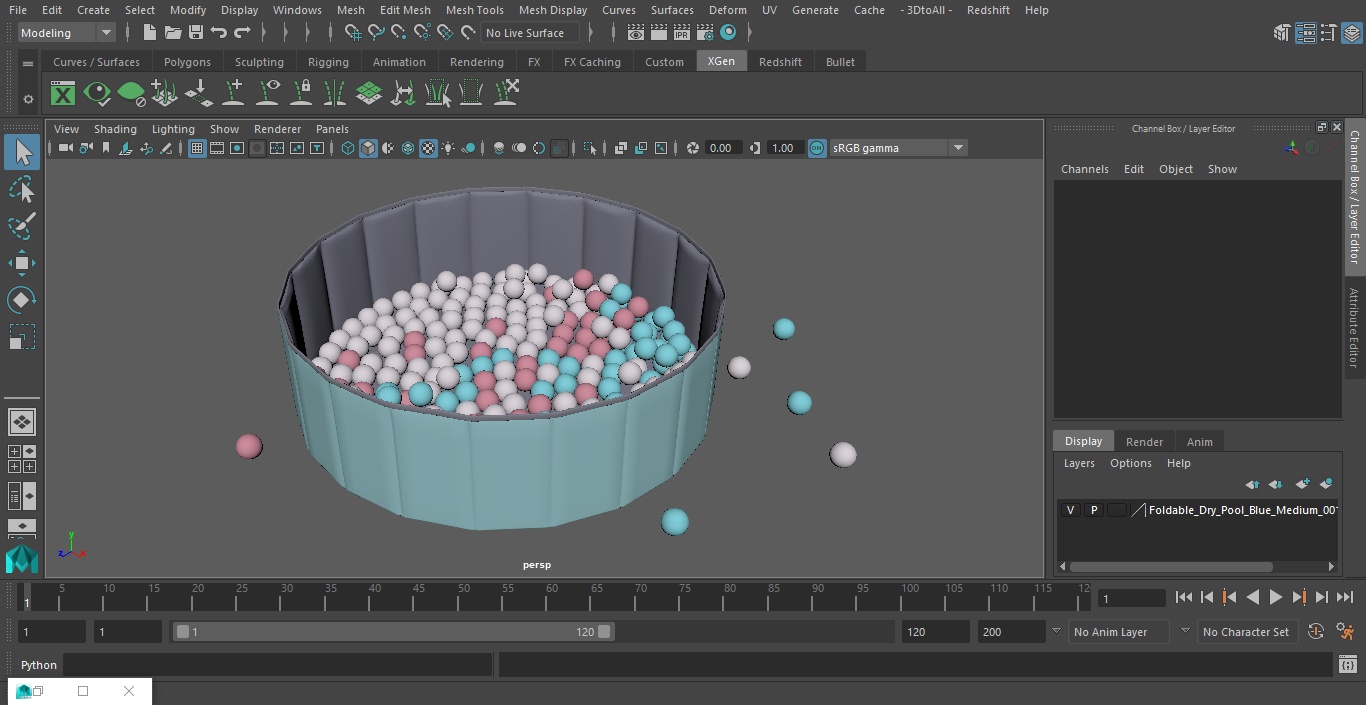Open the Attribute Editor side tab
The image size is (1366, 705).
pos(1354,328)
